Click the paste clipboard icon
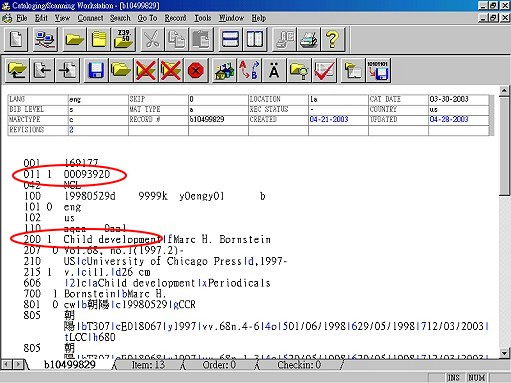 [x=201, y=39]
